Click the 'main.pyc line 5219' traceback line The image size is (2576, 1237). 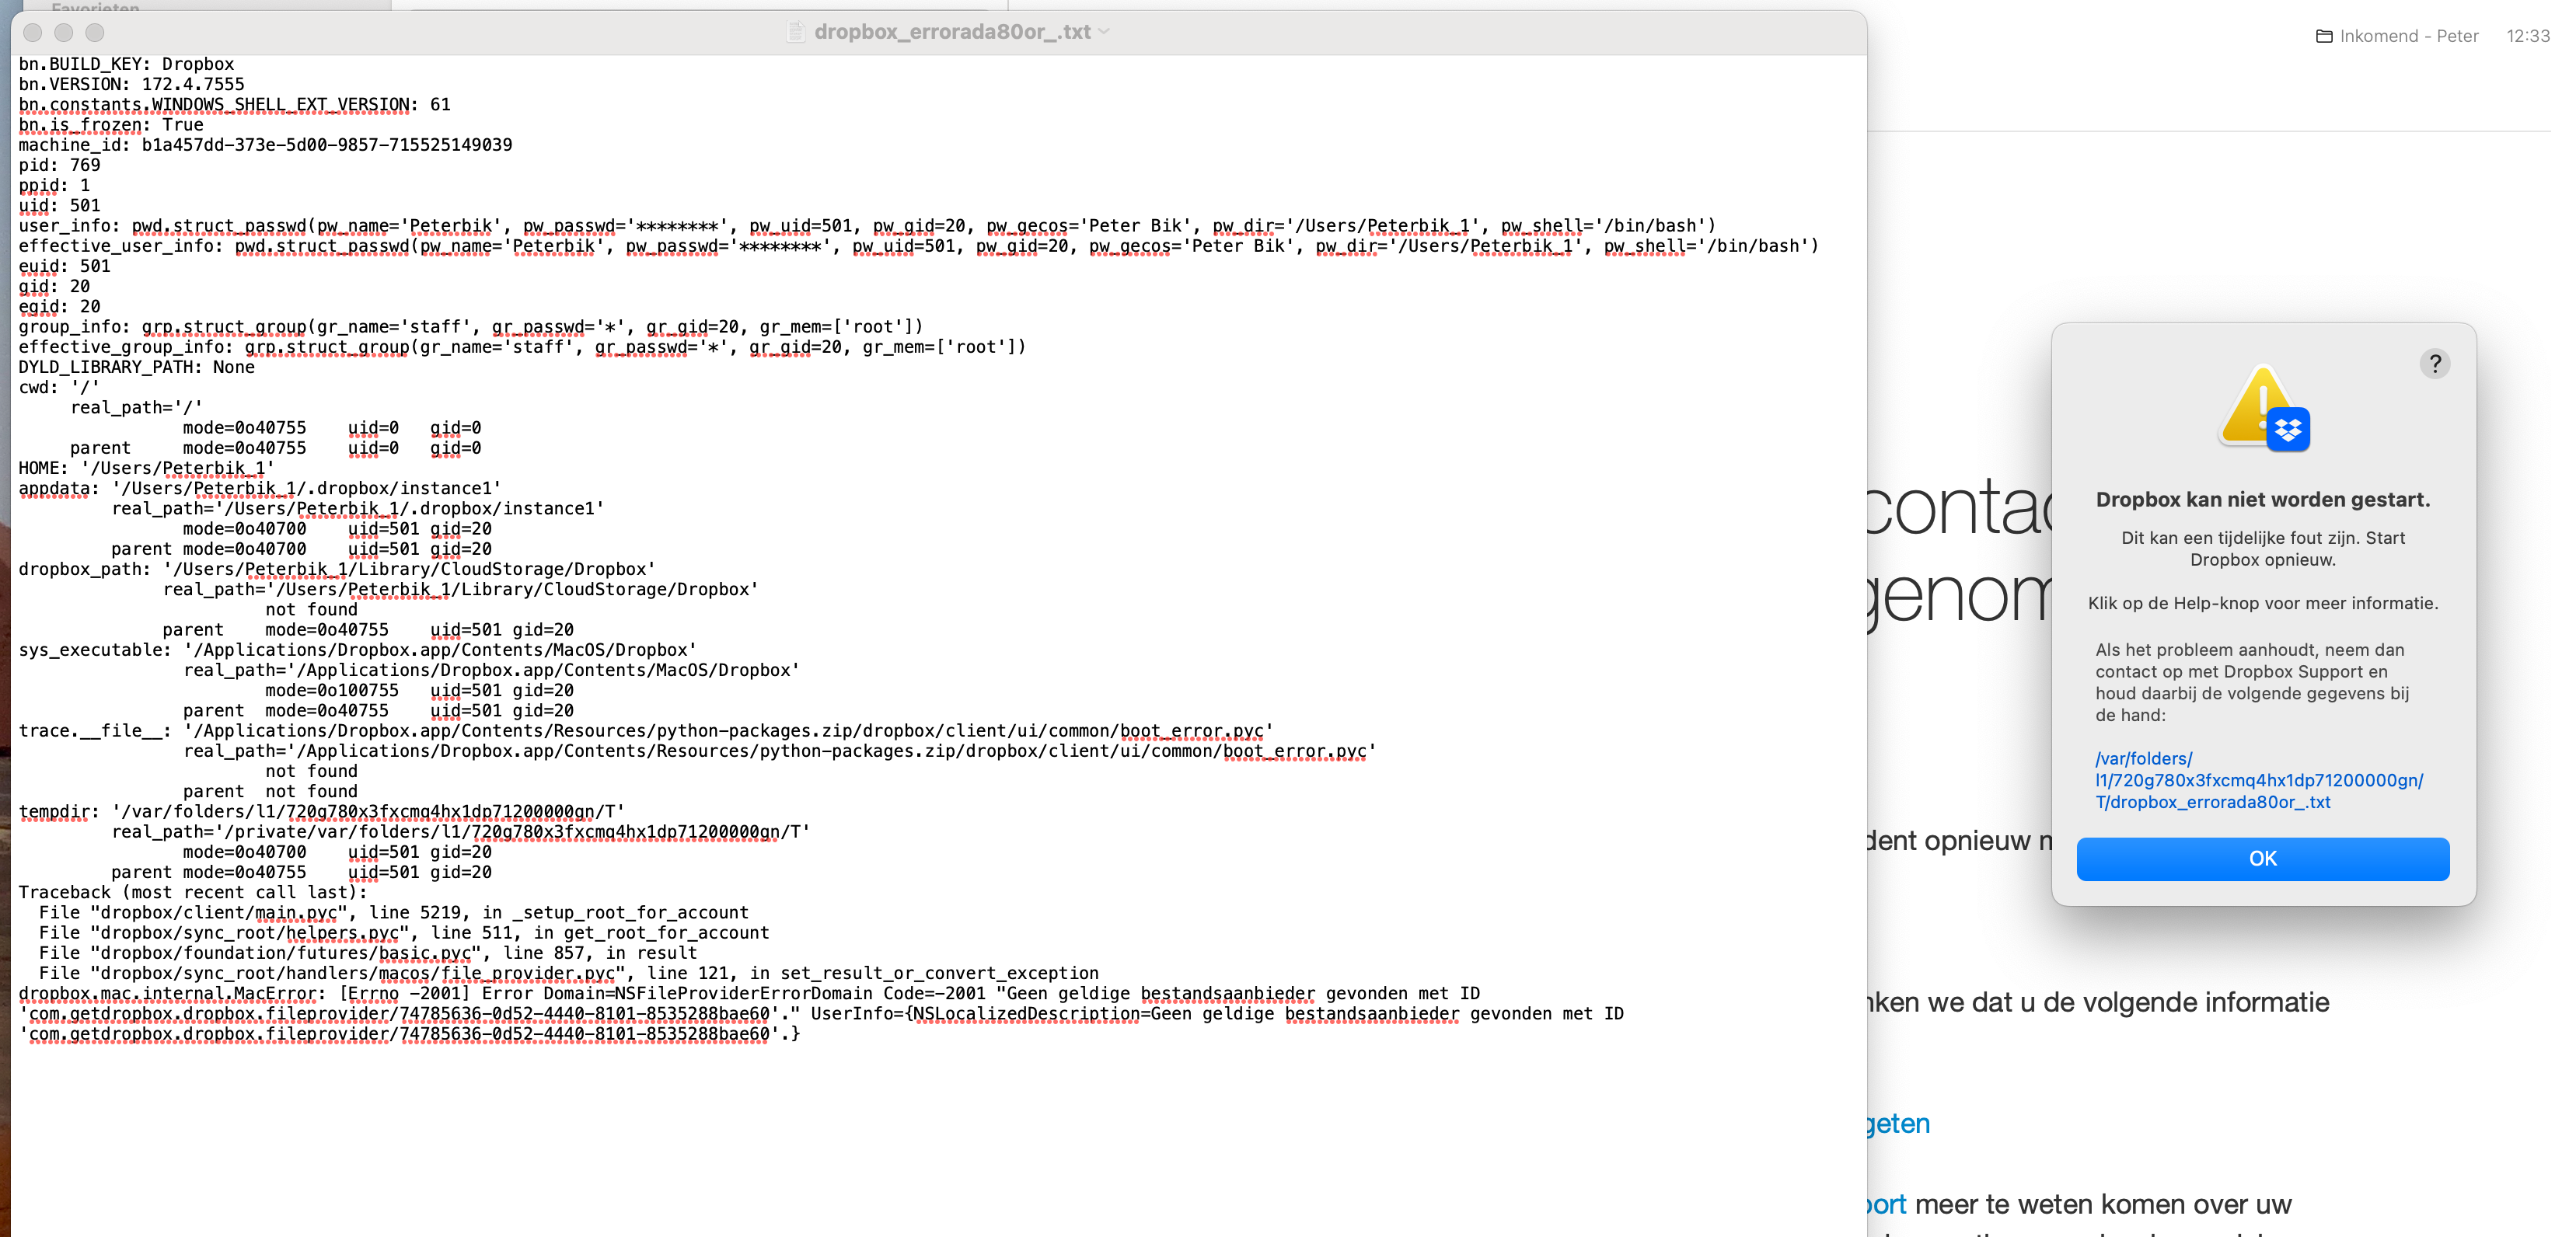pyautogui.click(x=393, y=913)
